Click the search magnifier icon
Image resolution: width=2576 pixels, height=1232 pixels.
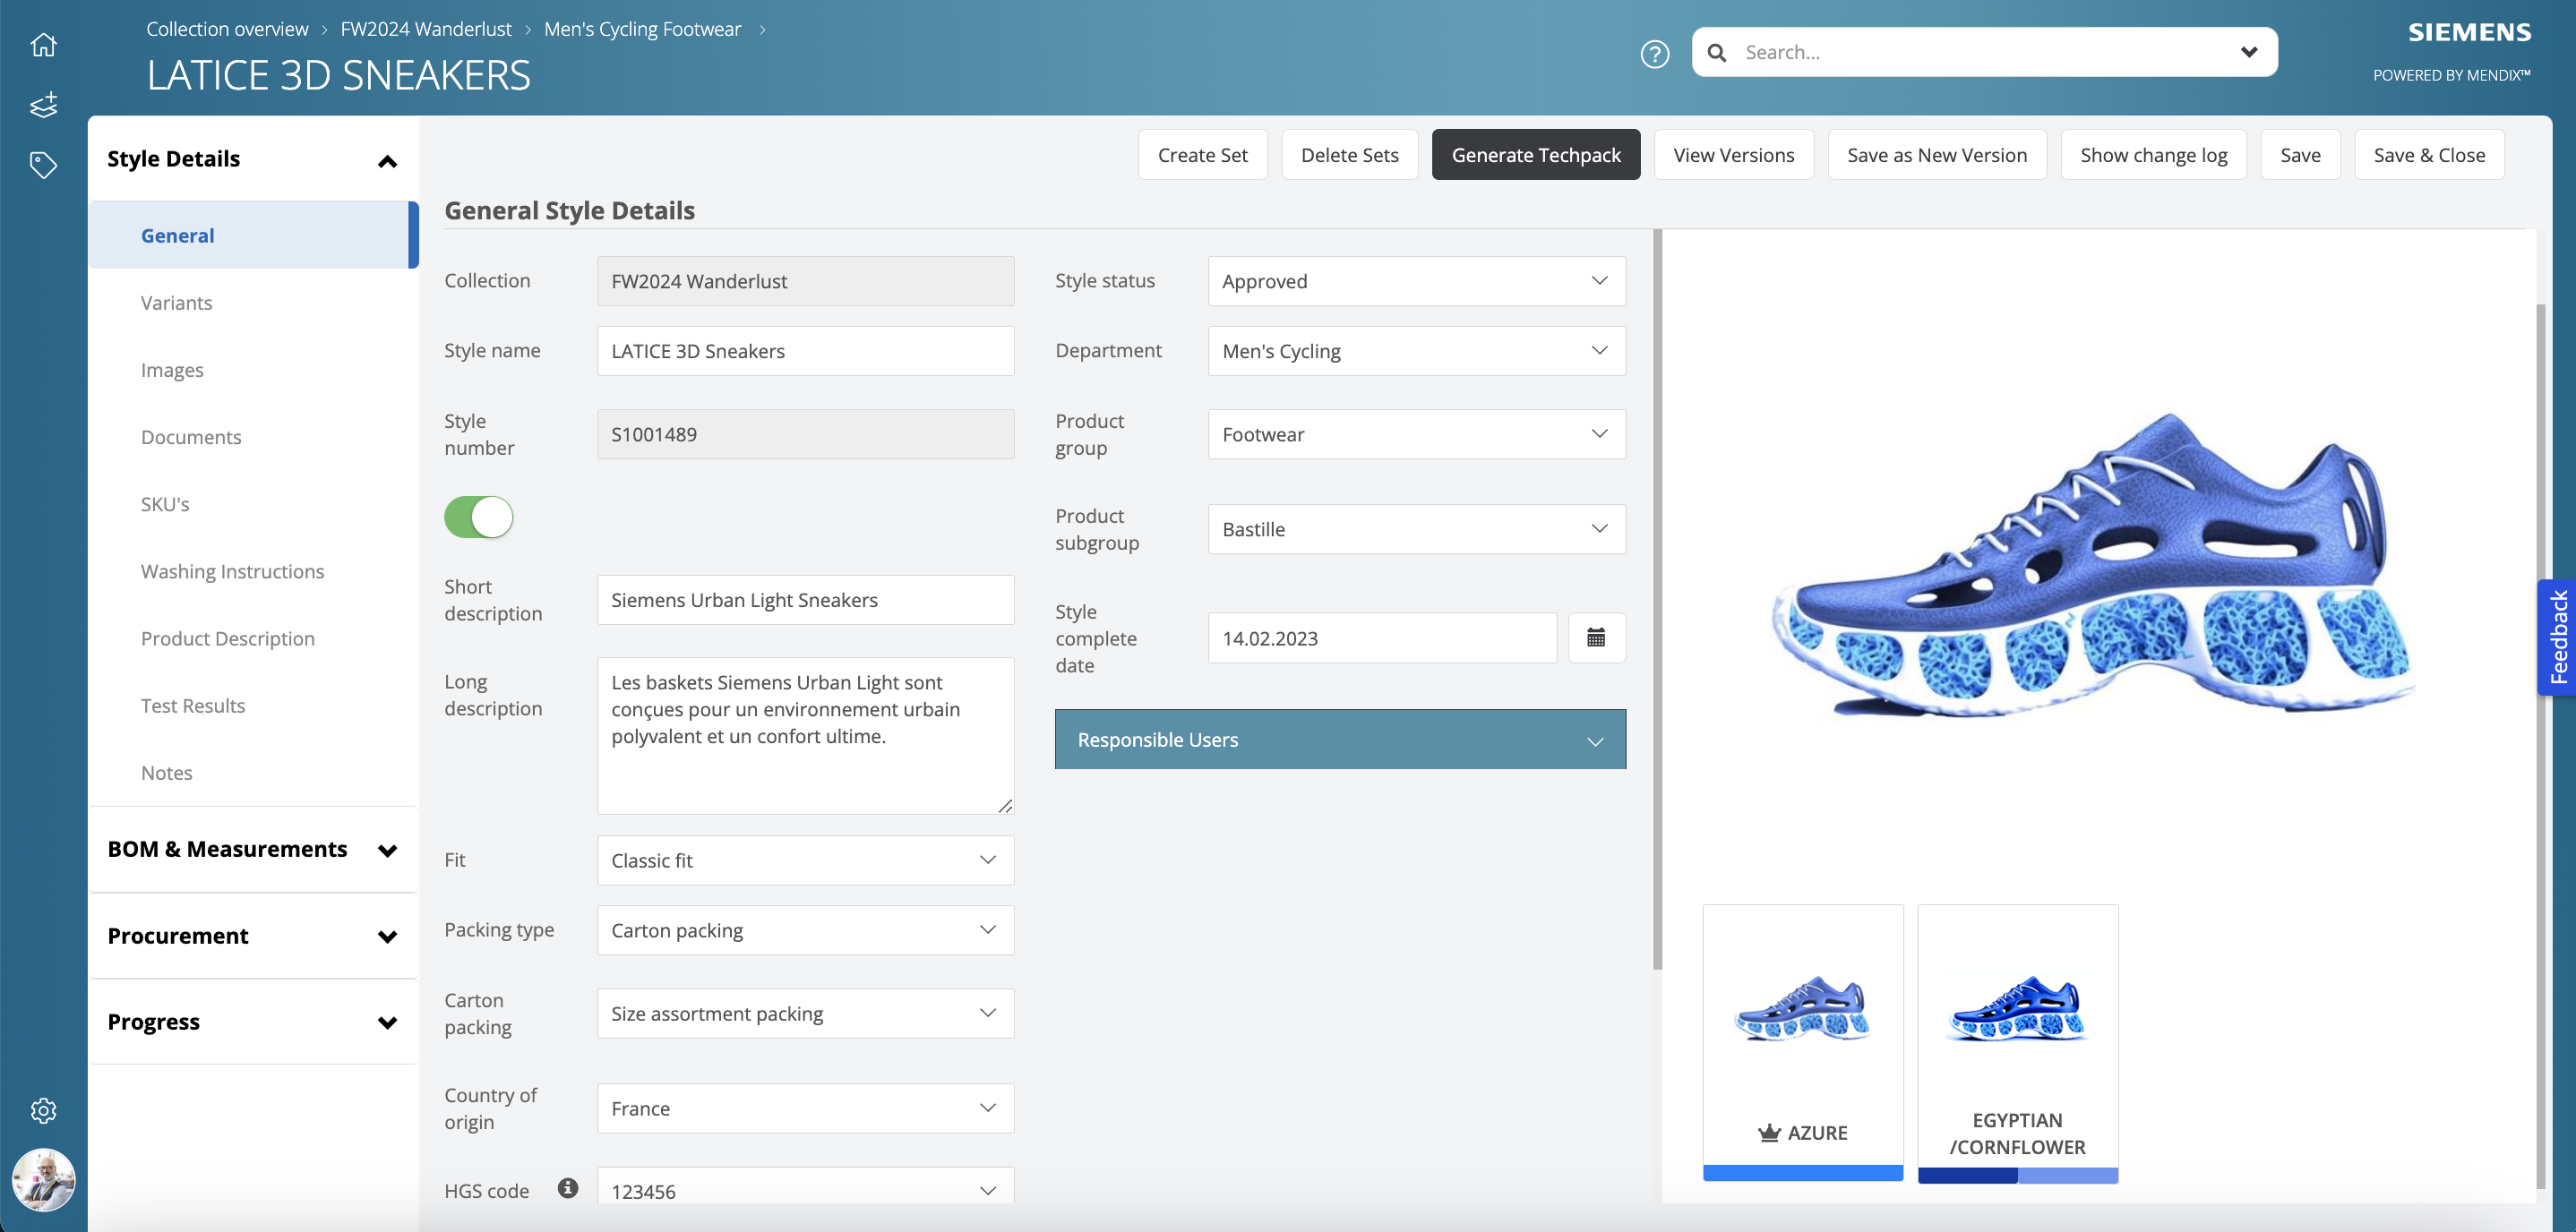(1717, 53)
